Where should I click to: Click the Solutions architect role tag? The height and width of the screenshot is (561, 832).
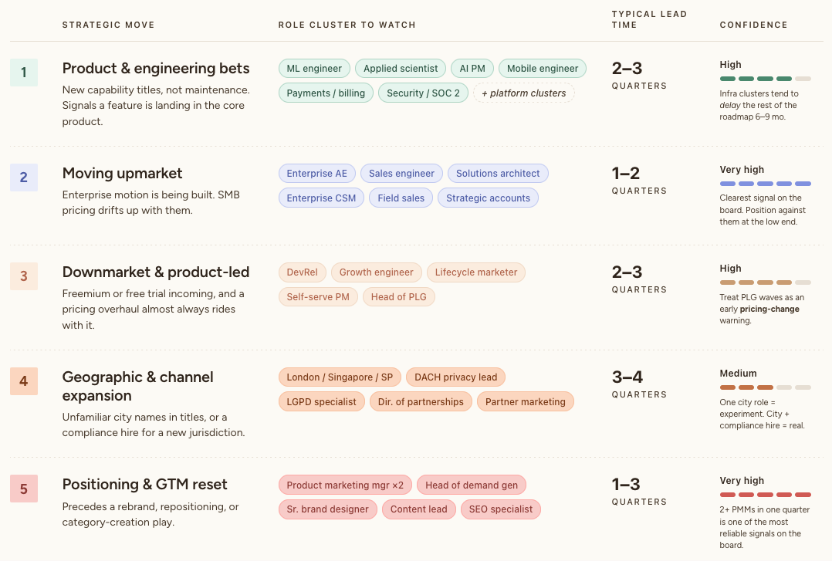(498, 173)
